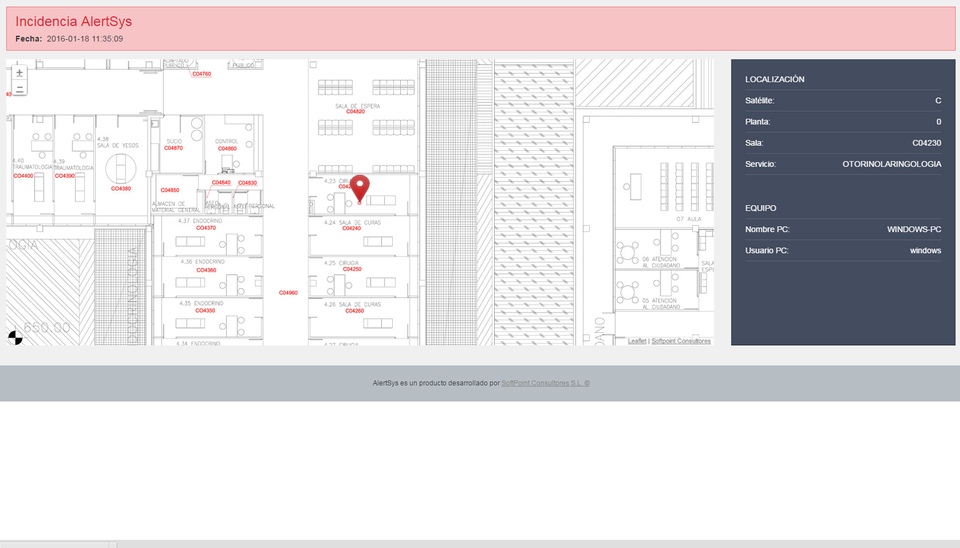
Task: Open Softpoint Consultores map attribution link
Action: (x=681, y=341)
